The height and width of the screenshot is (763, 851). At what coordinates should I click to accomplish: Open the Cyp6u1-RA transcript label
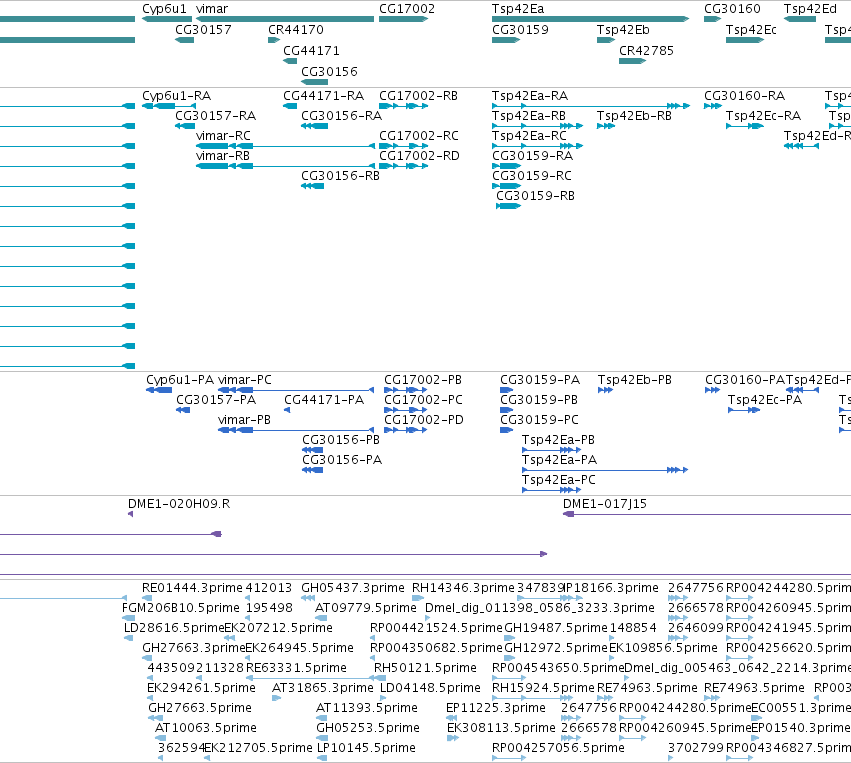click(176, 96)
